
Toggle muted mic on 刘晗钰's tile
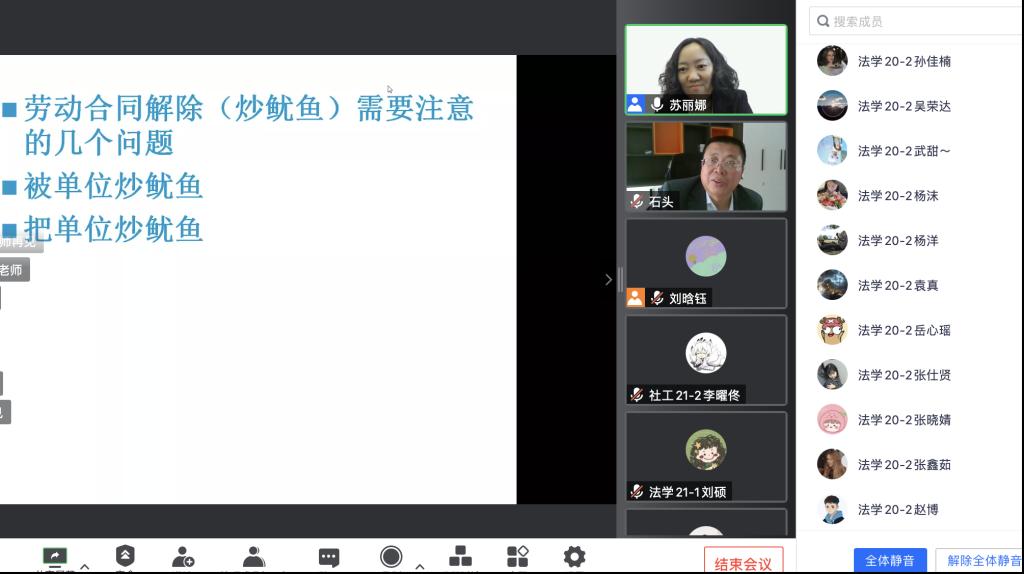[657, 298]
